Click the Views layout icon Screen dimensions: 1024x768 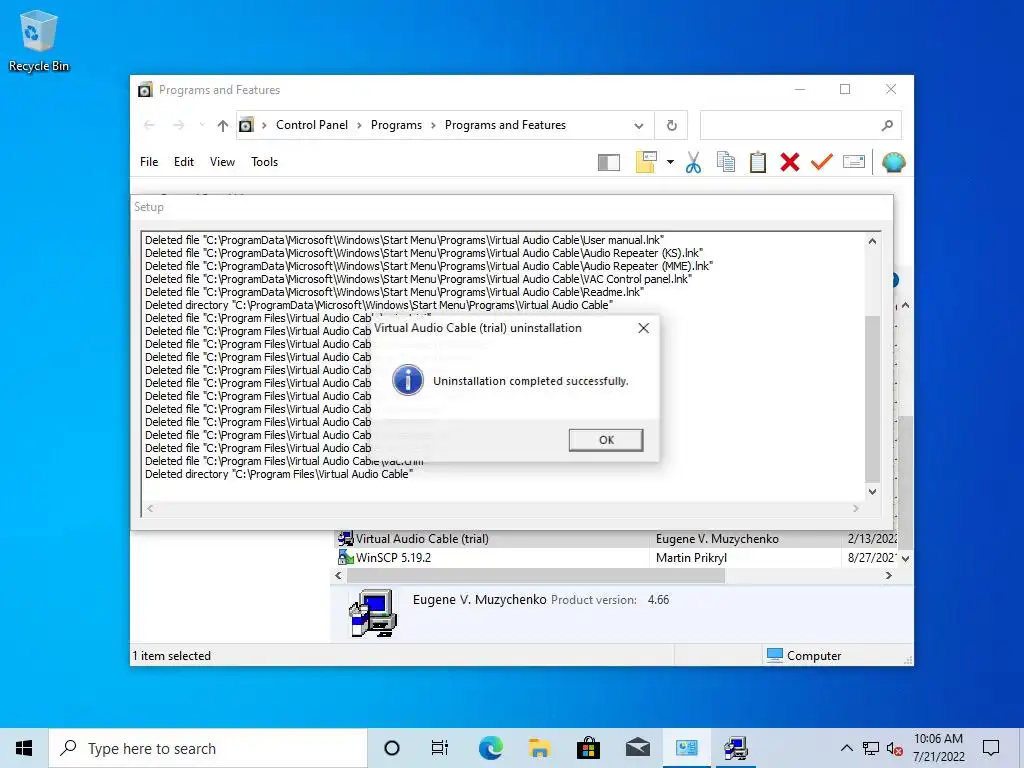pos(646,162)
